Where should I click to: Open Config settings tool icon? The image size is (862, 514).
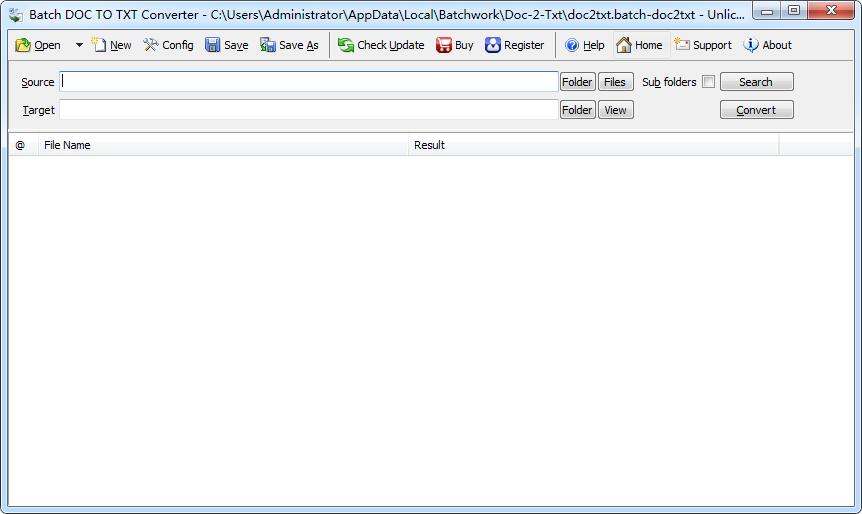point(151,45)
